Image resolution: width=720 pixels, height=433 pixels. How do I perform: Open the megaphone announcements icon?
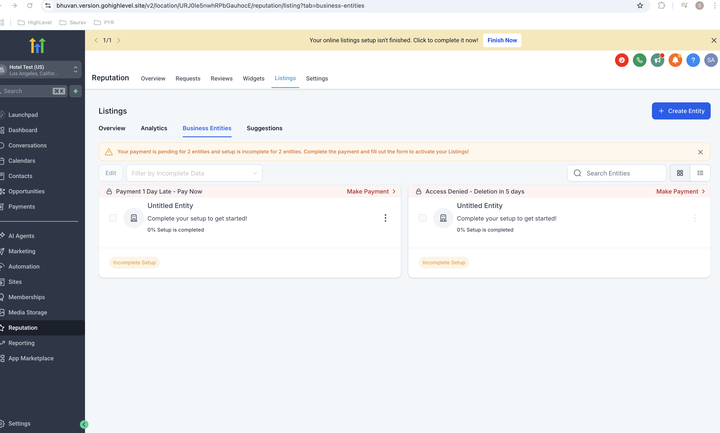pyautogui.click(x=657, y=61)
